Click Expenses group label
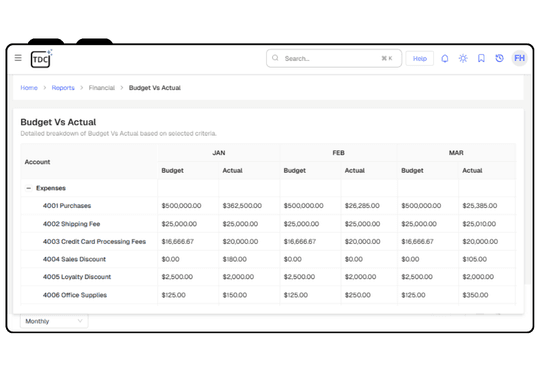Viewport: 540px width, 384px height. coord(51,188)
